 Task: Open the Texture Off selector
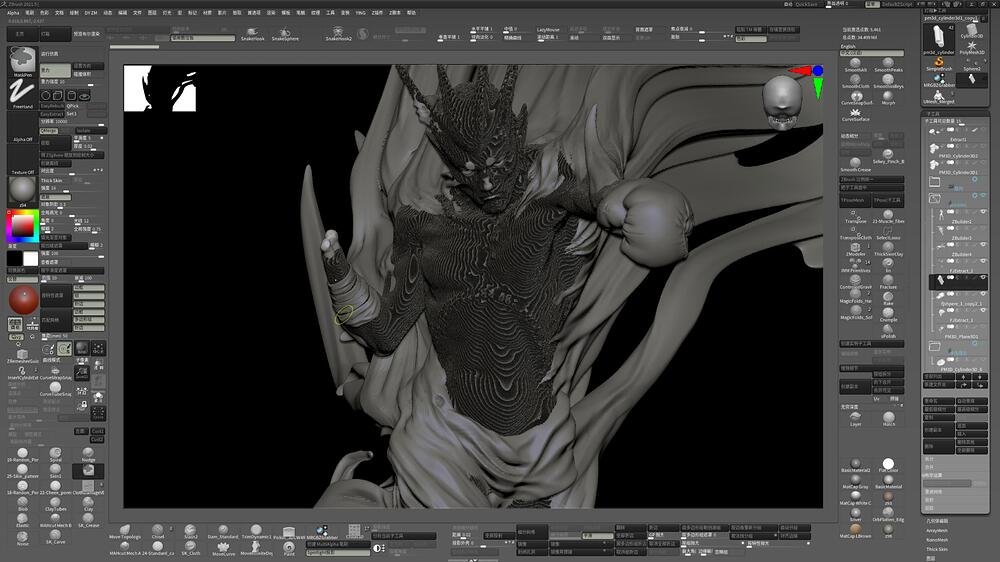(x=22, y=161)
